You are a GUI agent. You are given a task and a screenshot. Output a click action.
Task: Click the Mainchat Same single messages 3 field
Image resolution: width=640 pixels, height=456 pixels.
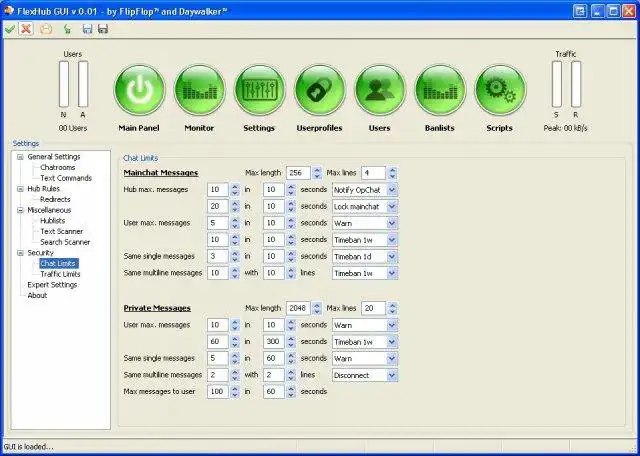click(218, 256)
